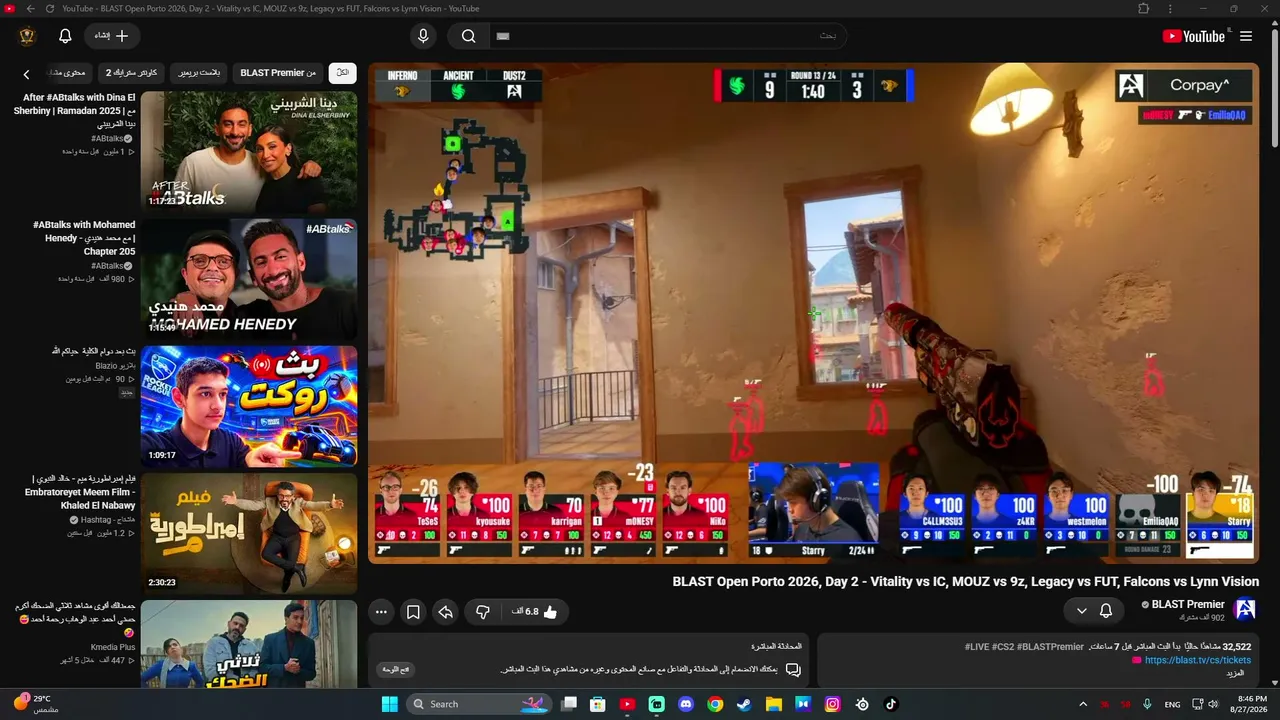Image resolution: width=1280 pixels, height=720 pixels.
Task: Open the Embratoreyet Meem film thumbnail
Action: tap(249, 533)
